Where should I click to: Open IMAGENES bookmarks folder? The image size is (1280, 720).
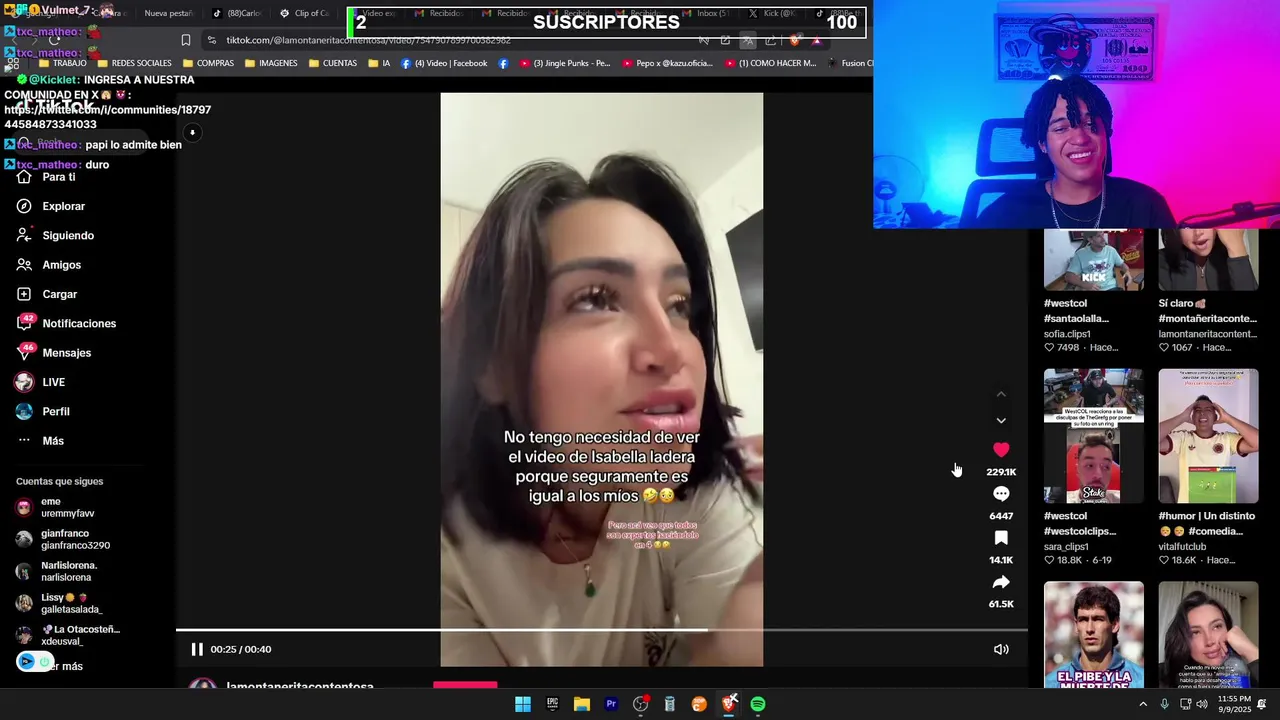point(269,63)
